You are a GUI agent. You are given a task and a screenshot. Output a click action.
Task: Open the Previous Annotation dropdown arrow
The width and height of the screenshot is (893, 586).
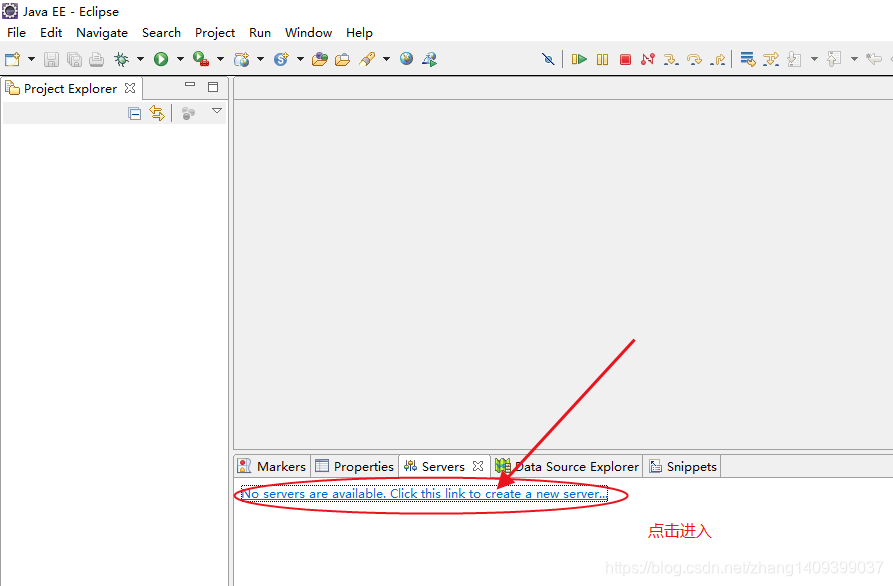(x=854, y=59)
